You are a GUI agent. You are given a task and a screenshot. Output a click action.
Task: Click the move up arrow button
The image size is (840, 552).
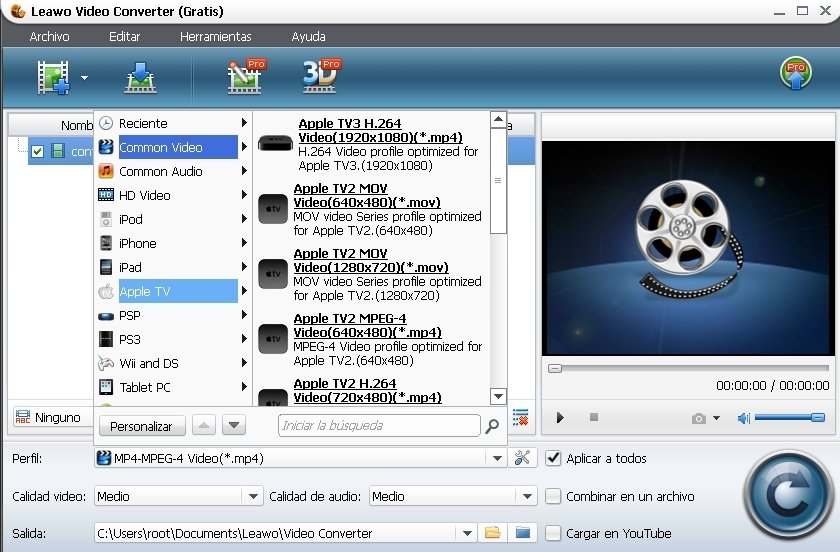click(x=204, y=426)
